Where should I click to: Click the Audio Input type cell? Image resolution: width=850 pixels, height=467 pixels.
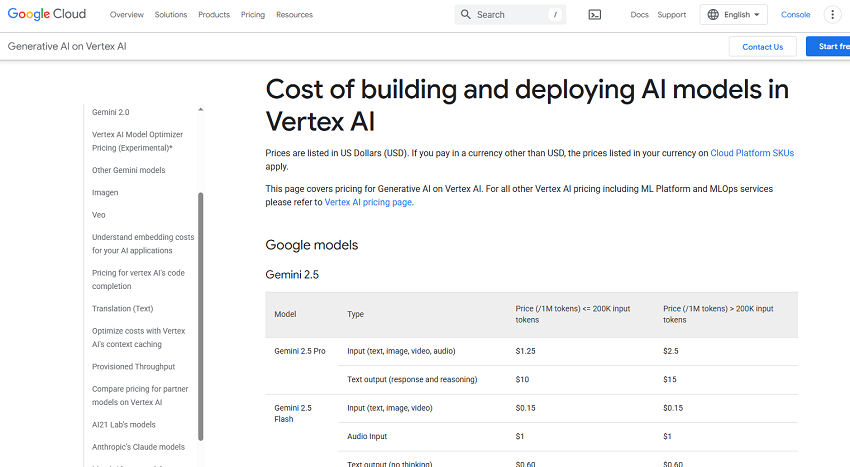click(x=367, y=436)
